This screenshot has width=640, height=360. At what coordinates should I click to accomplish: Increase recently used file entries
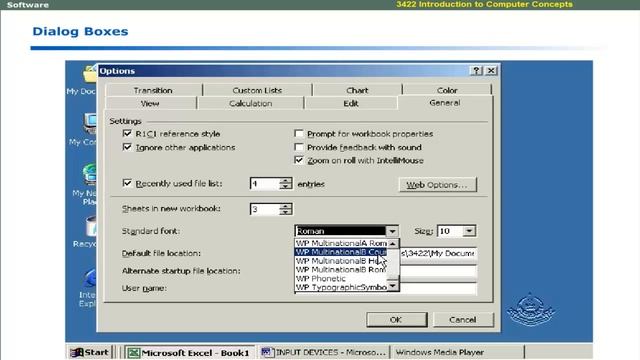pos(286,180)
